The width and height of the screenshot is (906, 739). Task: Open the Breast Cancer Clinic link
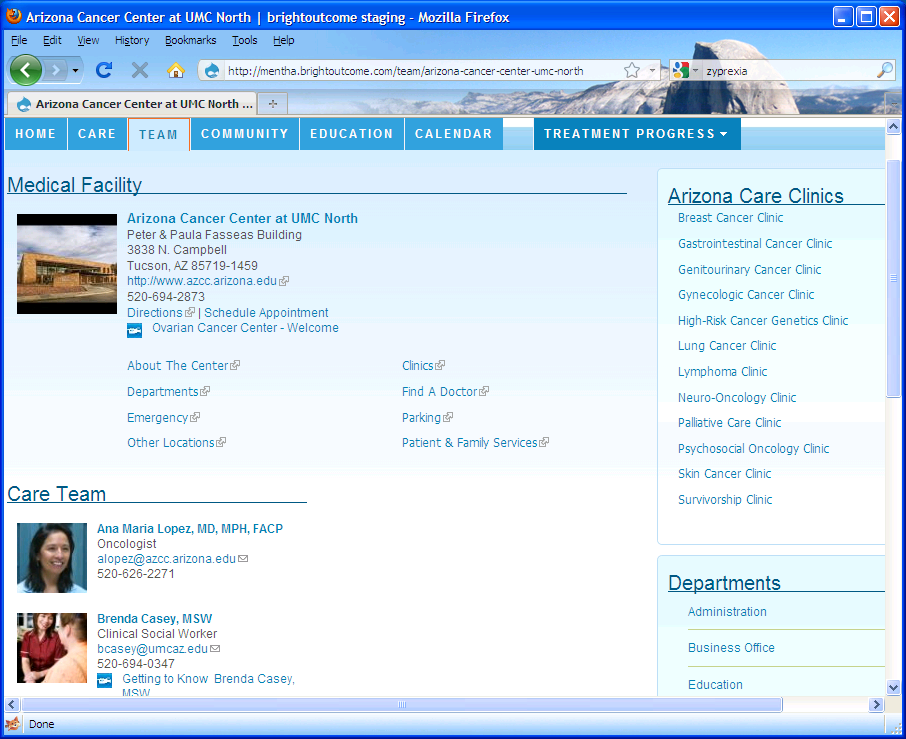(x=730, y=218)
